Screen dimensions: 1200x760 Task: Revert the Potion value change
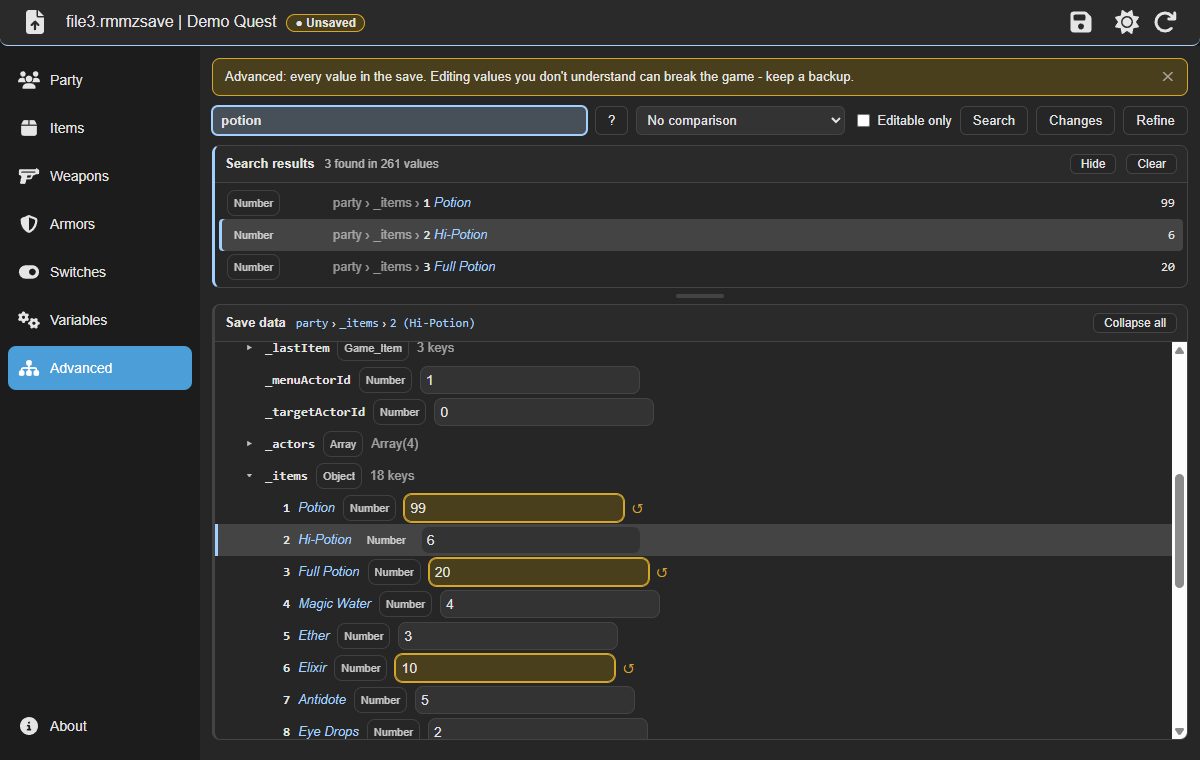(x=637, y=508)
